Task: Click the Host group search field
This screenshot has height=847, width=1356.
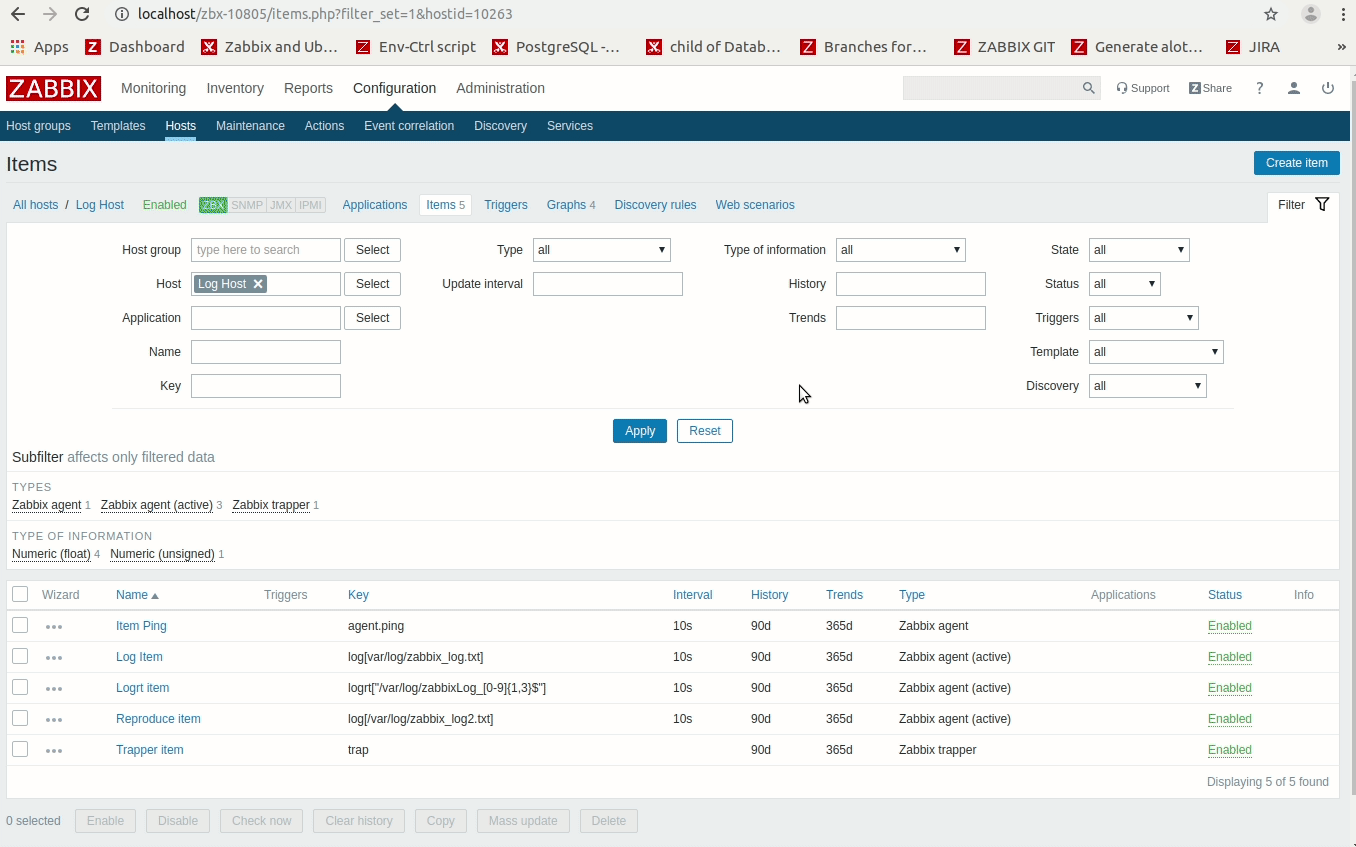Action: tap(266, 250)
